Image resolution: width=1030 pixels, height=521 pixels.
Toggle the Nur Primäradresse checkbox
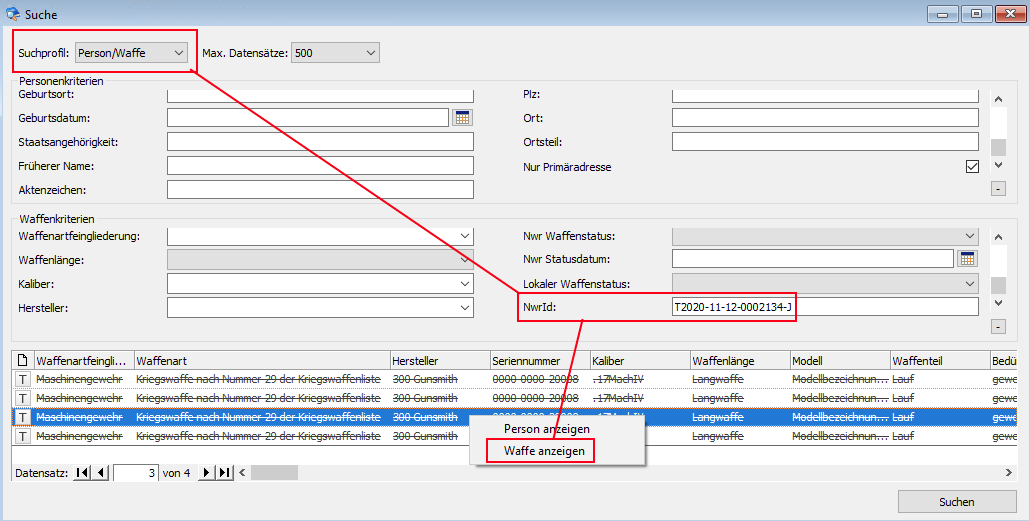tap(972, 167)
